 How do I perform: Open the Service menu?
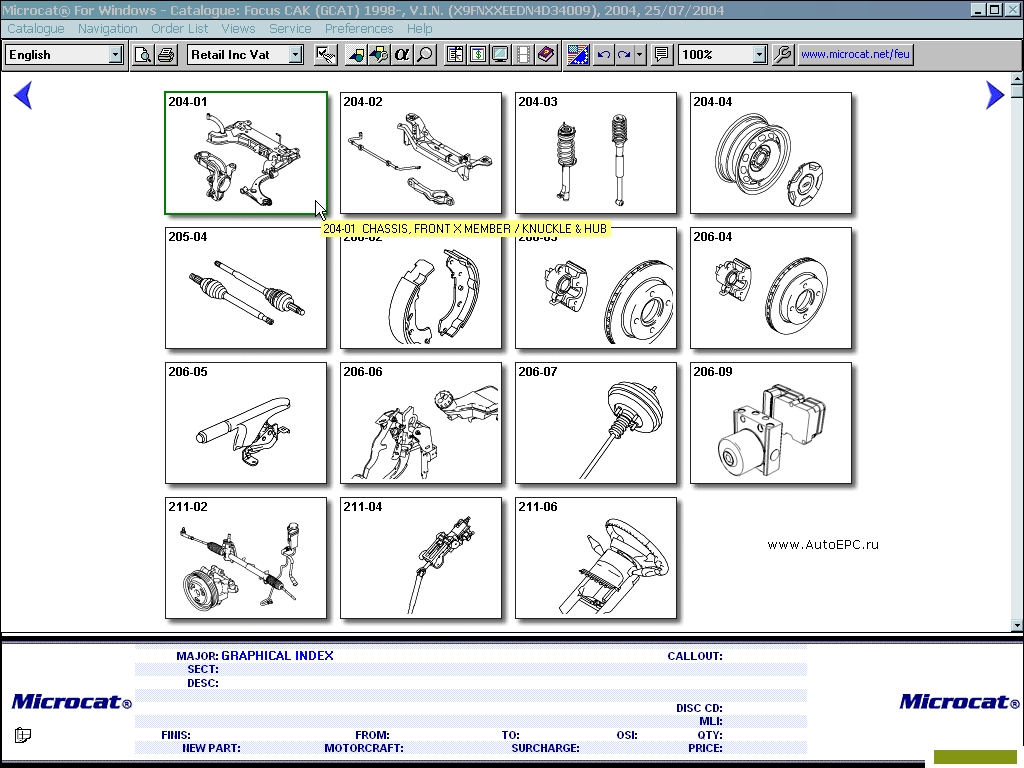click(x=290, y=29)
